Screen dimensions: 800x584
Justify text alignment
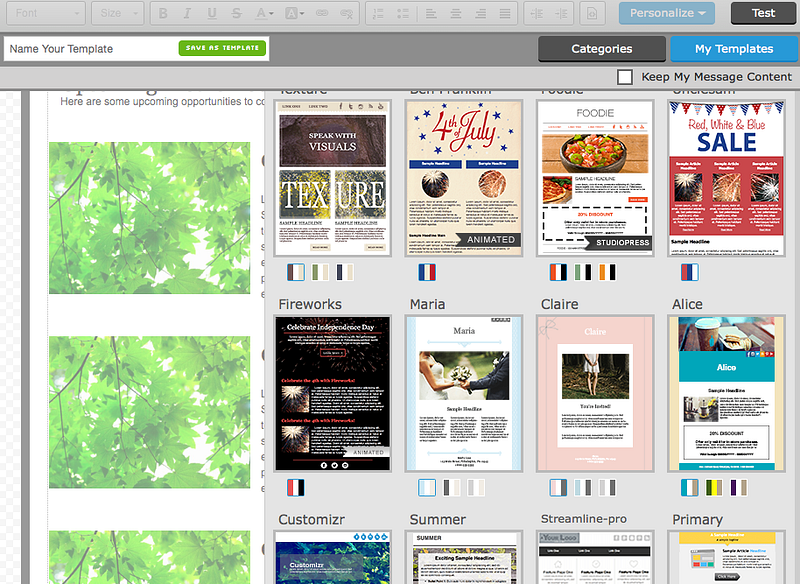pos(505,13)
